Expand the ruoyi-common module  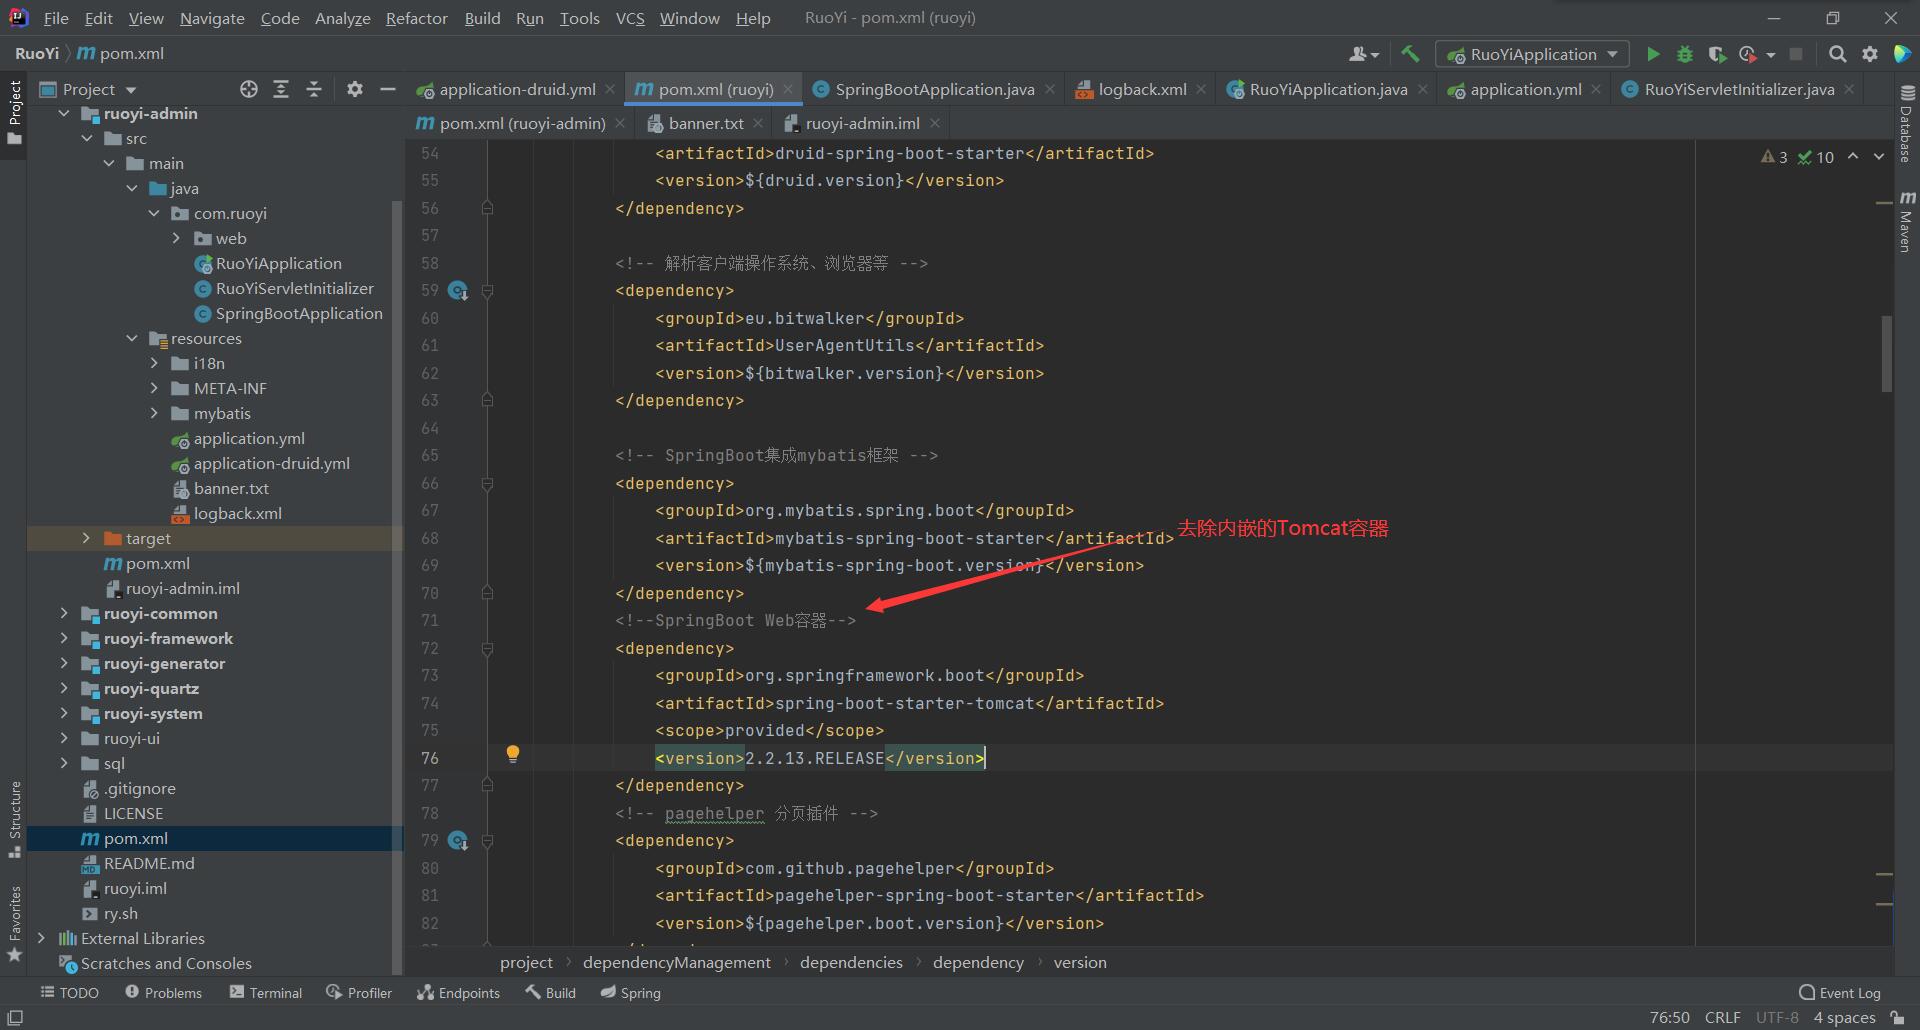click(x=64, y=613)
